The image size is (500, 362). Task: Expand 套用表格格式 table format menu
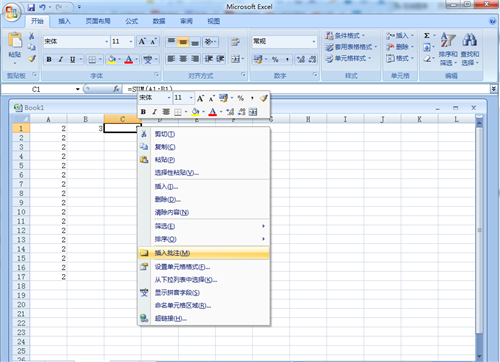(351, 47)
